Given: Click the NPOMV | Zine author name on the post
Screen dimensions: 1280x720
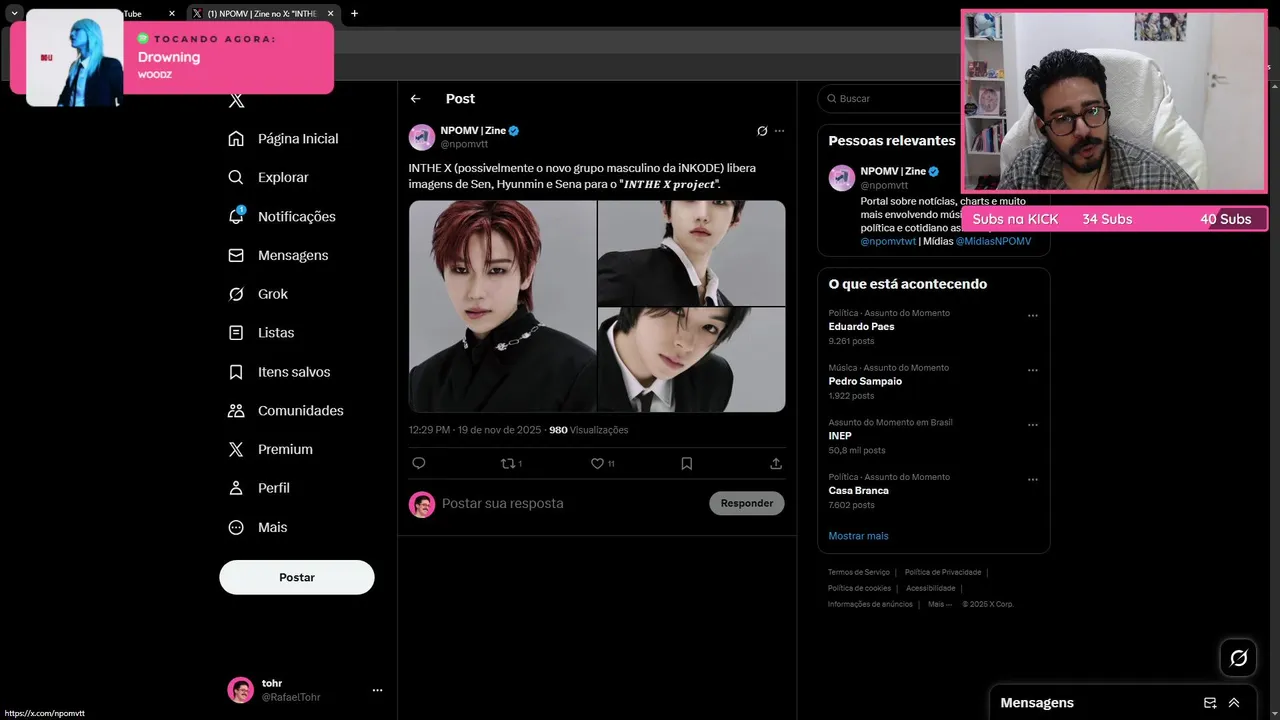Looking at the screenshot, I should click(473, 131).
